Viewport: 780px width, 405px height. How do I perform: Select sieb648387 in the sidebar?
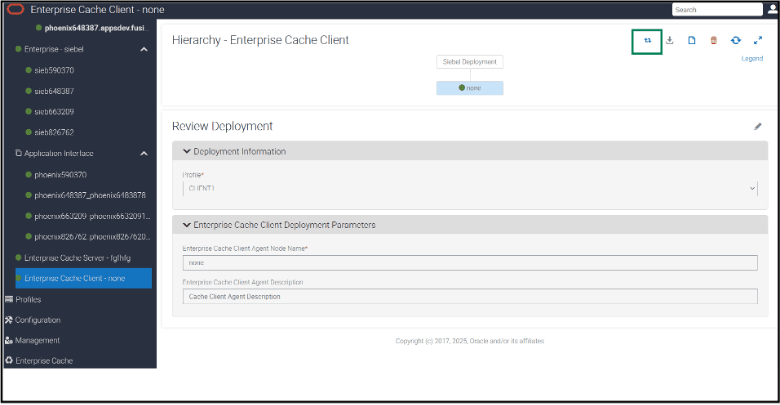pyautogui.click(x=54, y=91)
